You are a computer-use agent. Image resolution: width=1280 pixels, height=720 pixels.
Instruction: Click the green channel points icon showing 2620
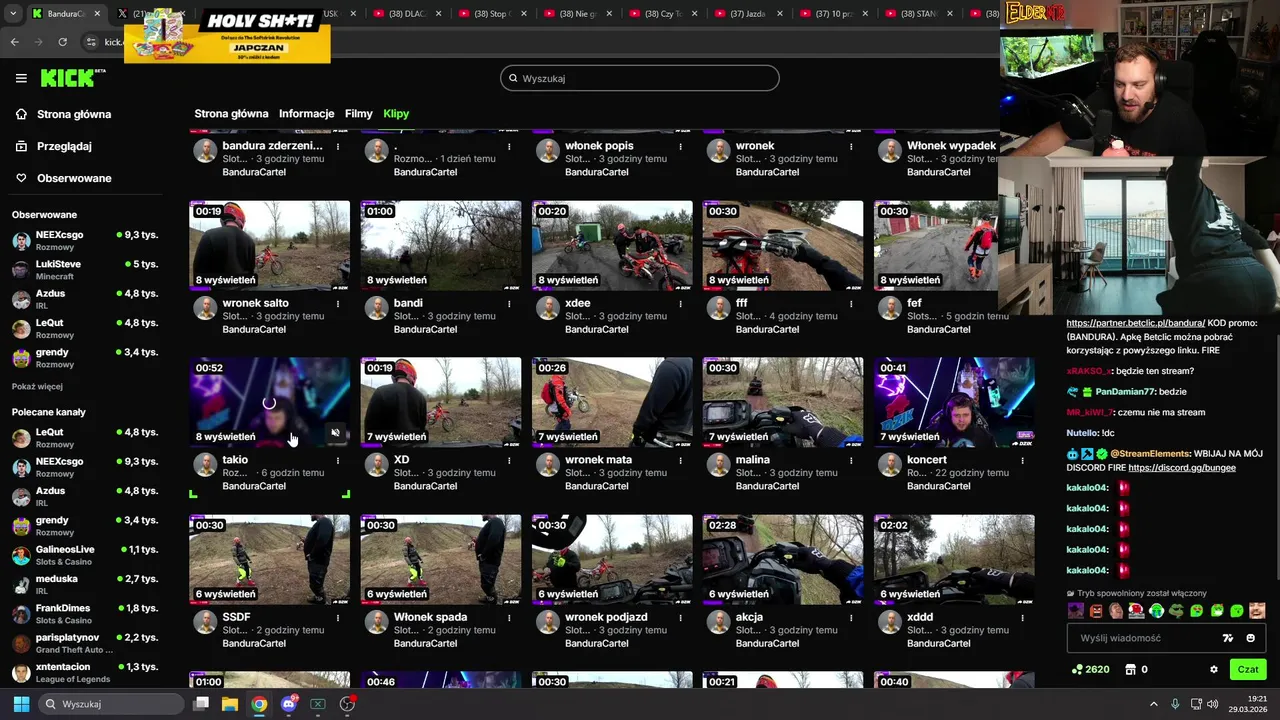(1077, 670)
